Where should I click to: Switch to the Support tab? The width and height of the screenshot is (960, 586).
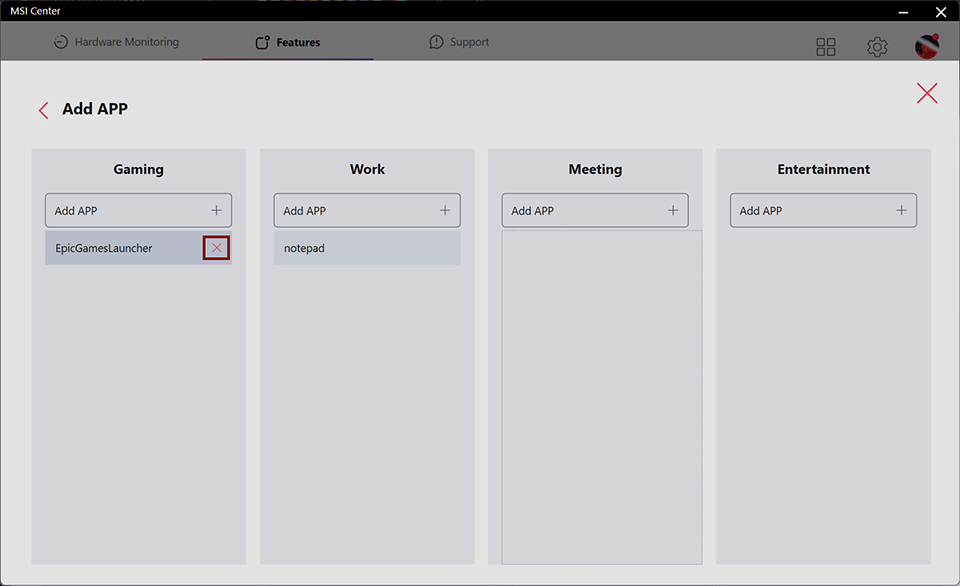[x=459, y=43]
